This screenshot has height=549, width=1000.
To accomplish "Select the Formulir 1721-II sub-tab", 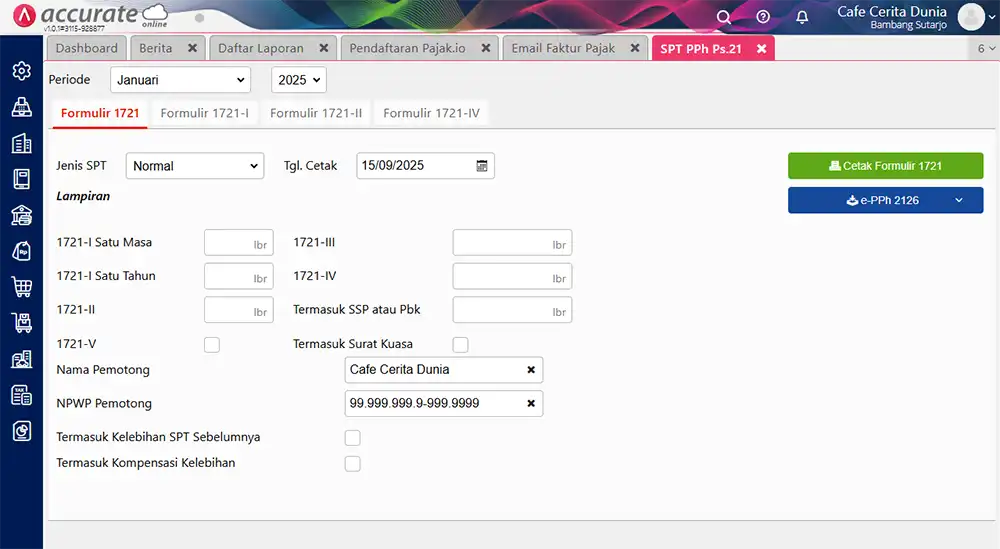I will coord(316,113).
